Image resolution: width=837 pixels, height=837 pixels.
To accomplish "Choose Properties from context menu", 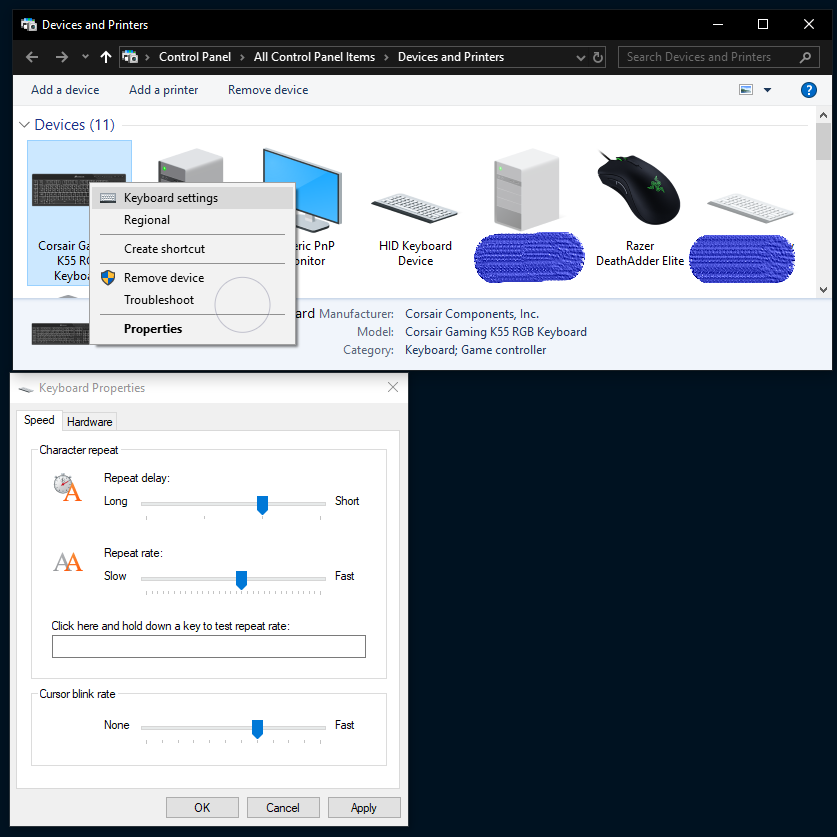I will pyautogui.click(x=193, y=329).
